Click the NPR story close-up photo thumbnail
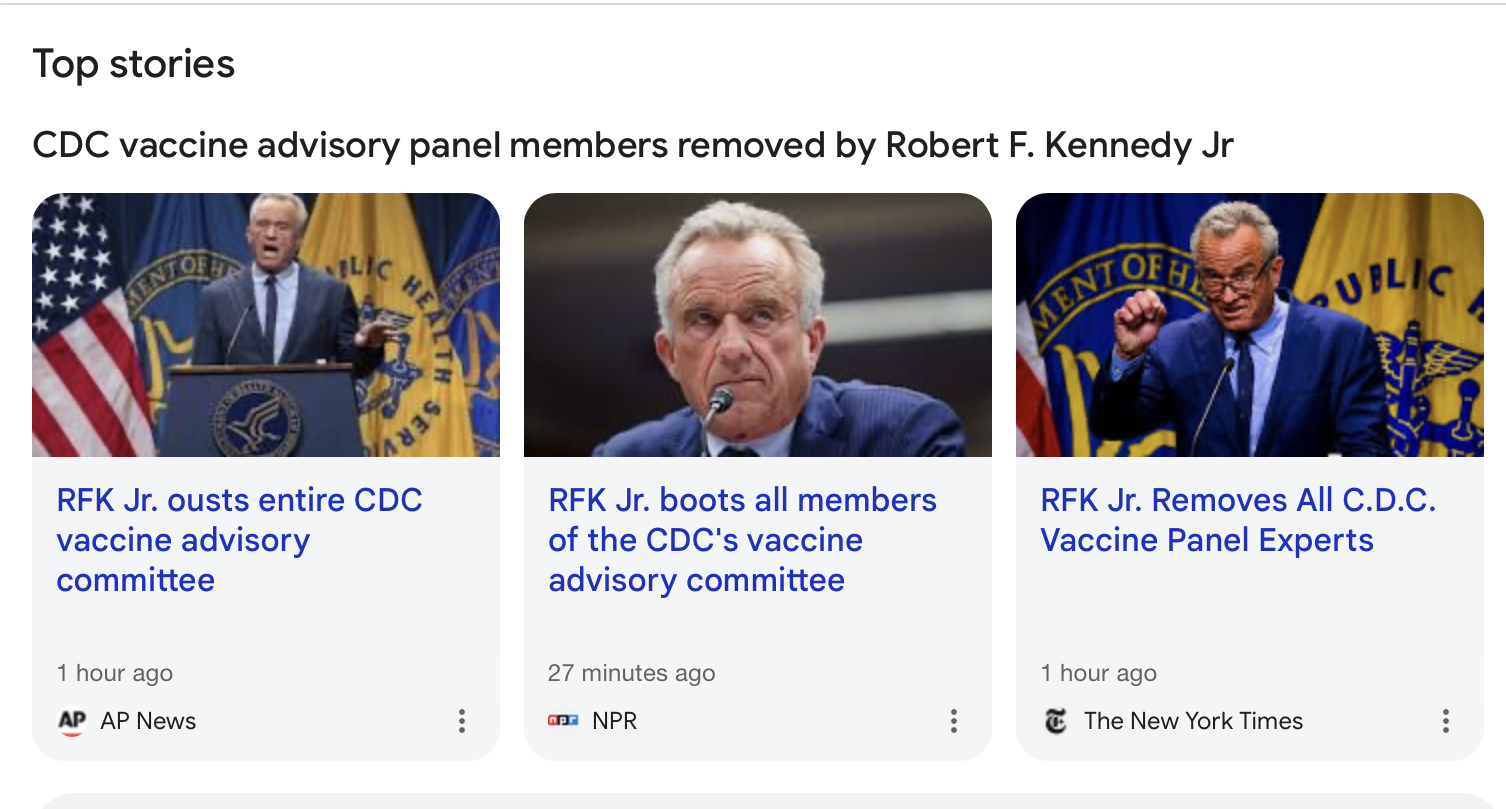 [x=758, y=325]
